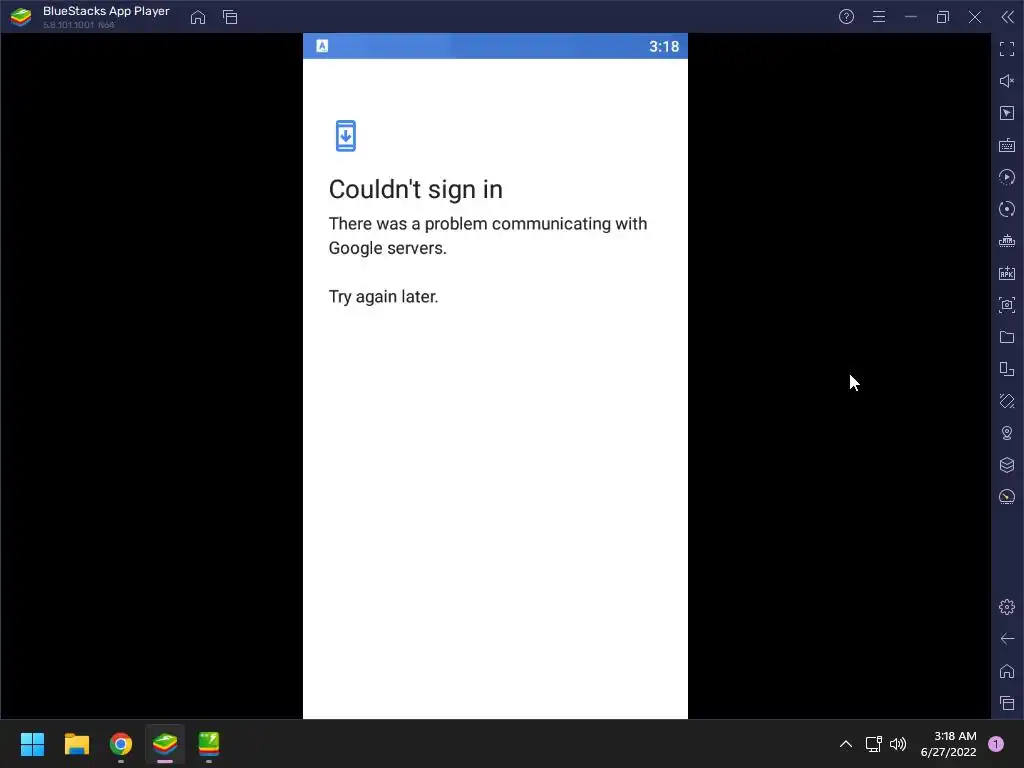The width and height of the screenshot is (1024, 768).
Task: Collapse the sidebar with double chevron
Action: tap(1008, 17)
